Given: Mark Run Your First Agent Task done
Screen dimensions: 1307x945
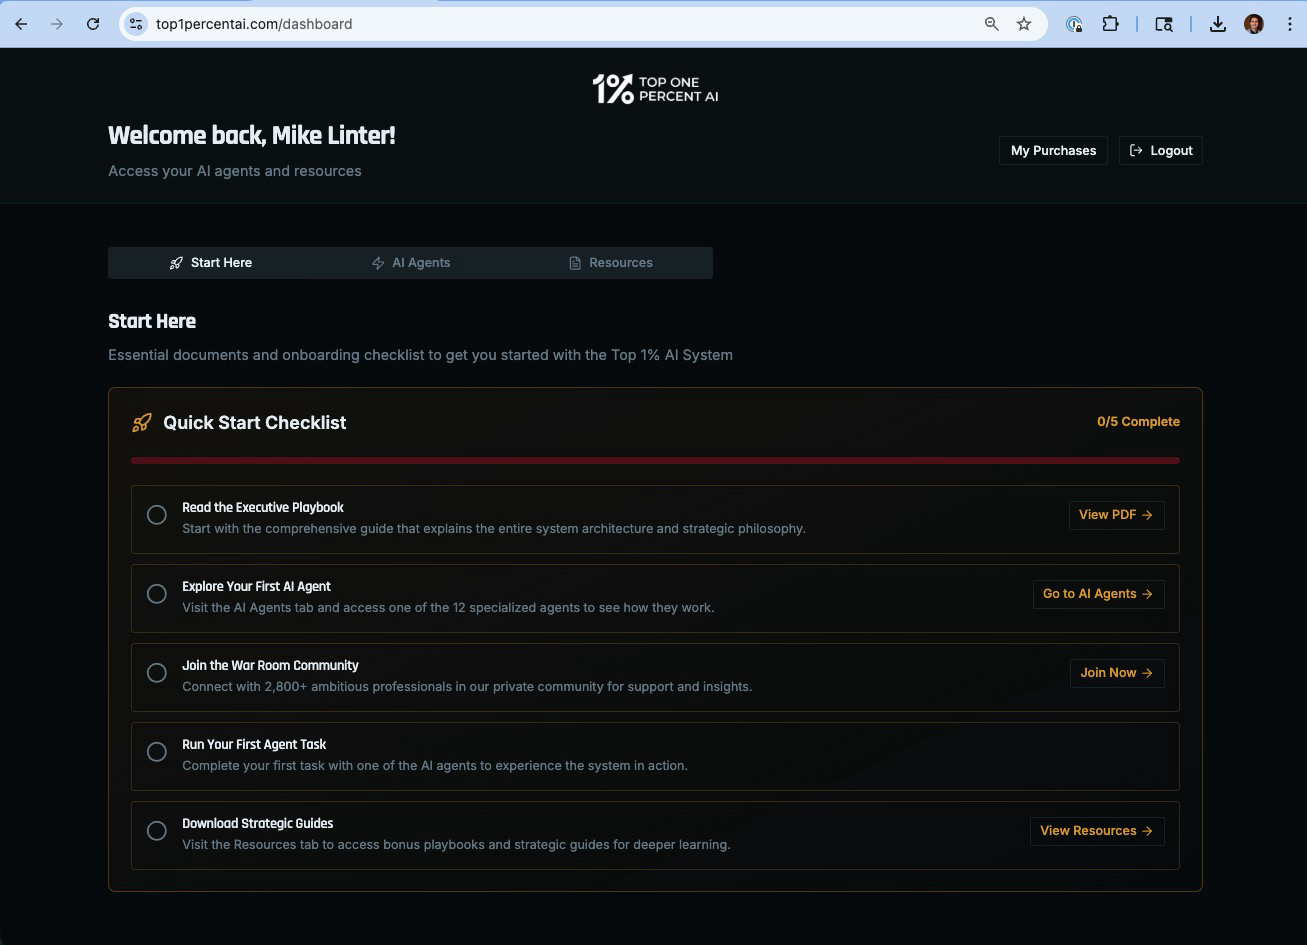Looking at the screenshot, I should click(157, 752).
